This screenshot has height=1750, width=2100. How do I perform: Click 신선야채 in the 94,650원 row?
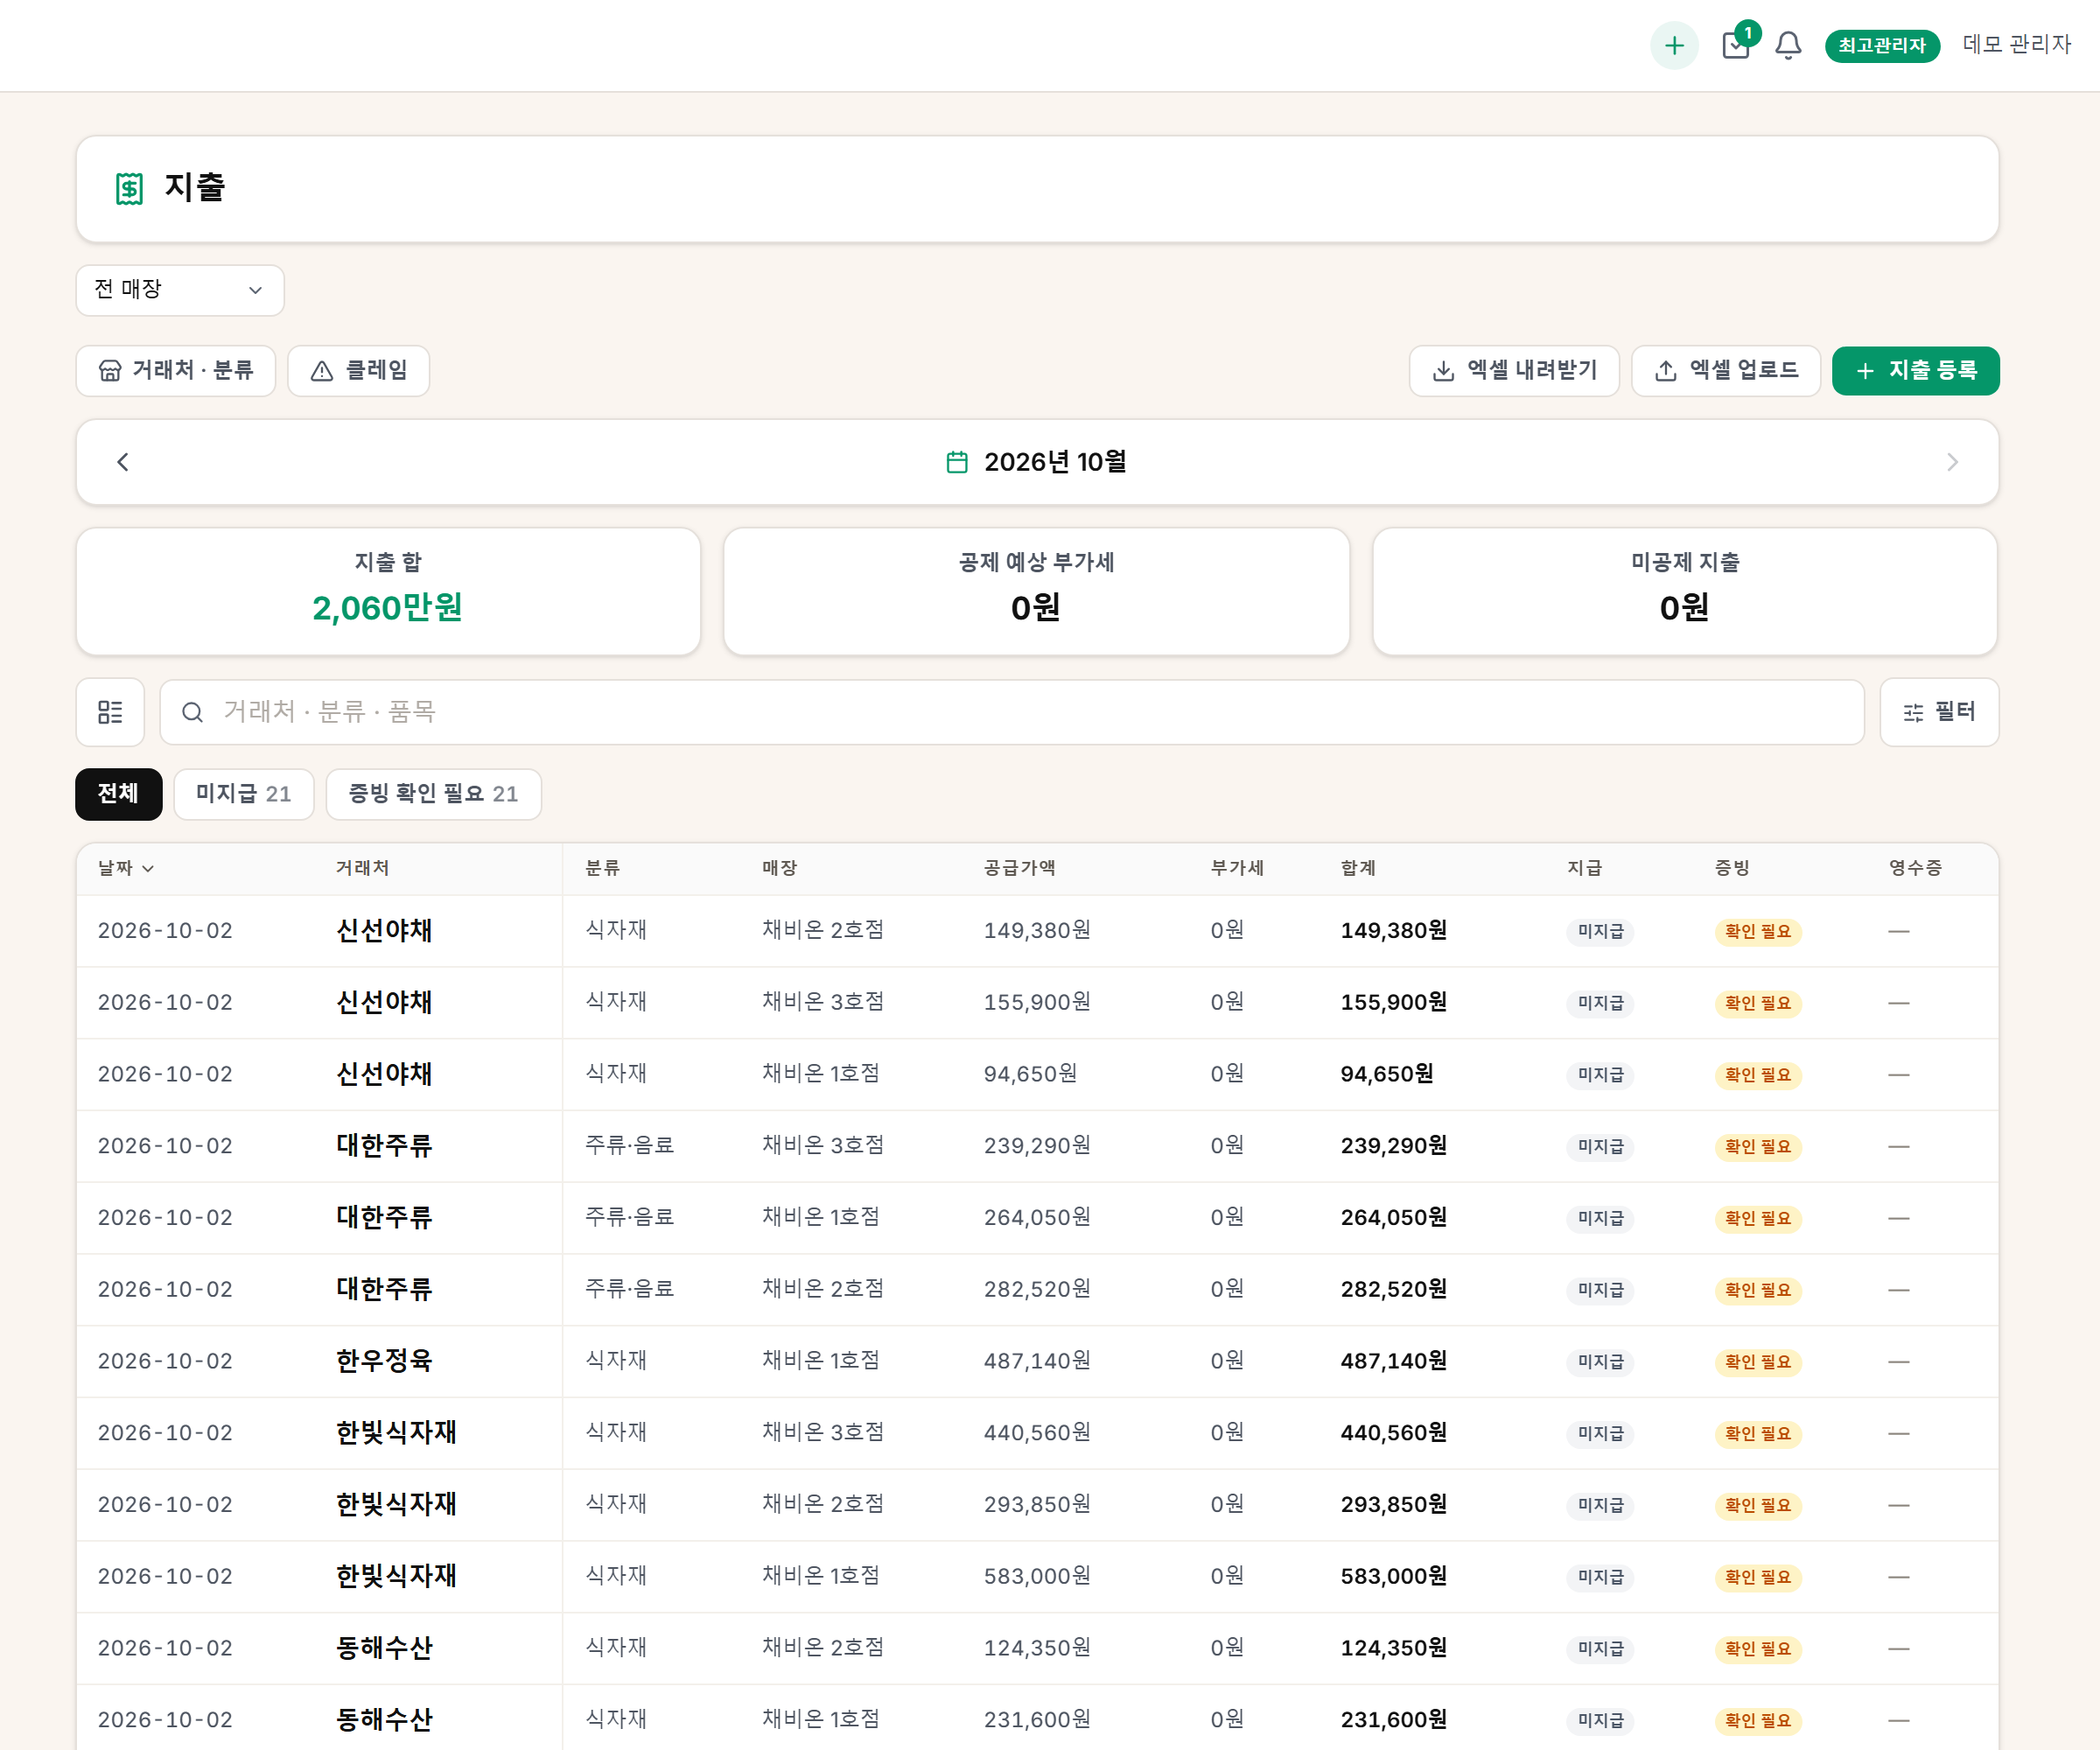[384, 1074]
